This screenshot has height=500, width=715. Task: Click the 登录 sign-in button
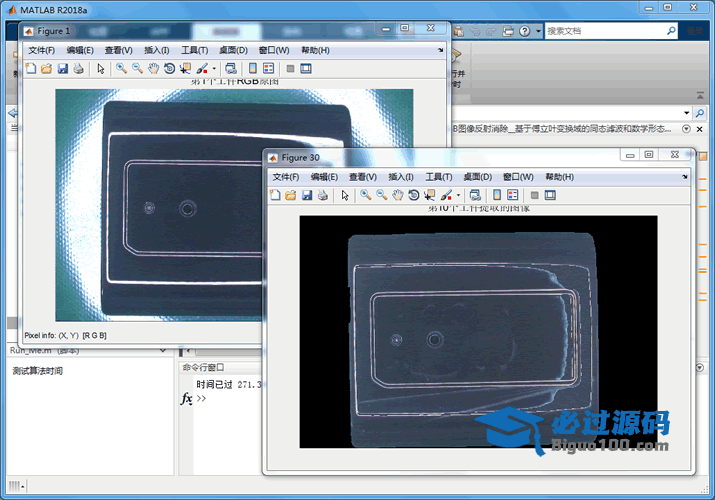tap(694, 31)
